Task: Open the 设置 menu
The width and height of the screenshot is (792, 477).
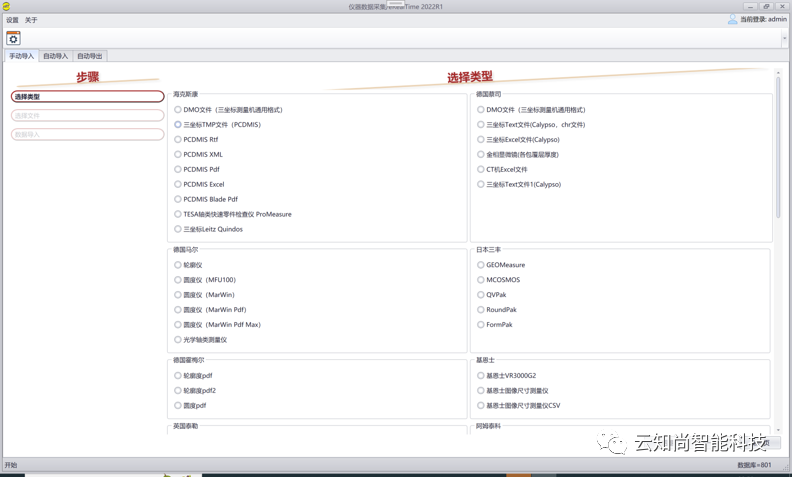Action: (12, 20)
